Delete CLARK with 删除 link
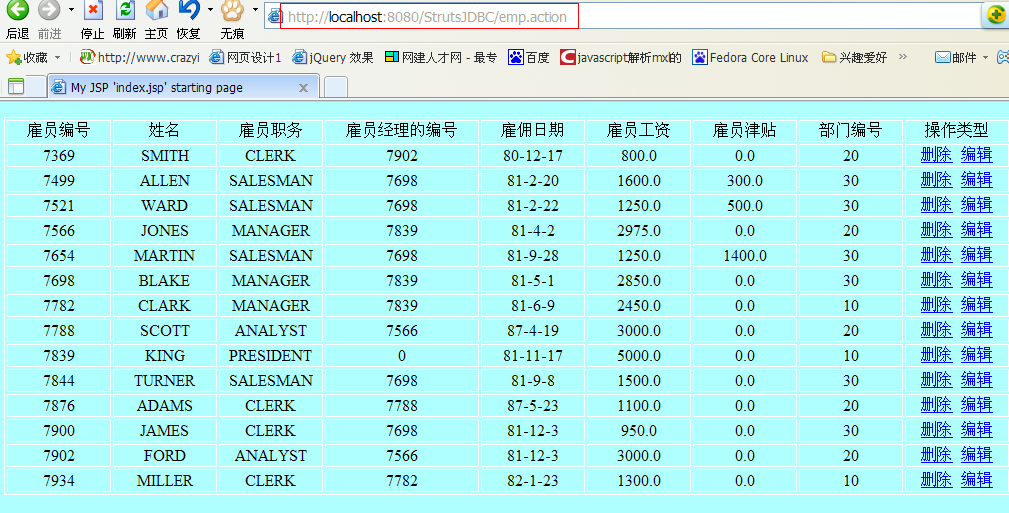The width and height of the screenshot is (1009, 513). coord(936,304)
